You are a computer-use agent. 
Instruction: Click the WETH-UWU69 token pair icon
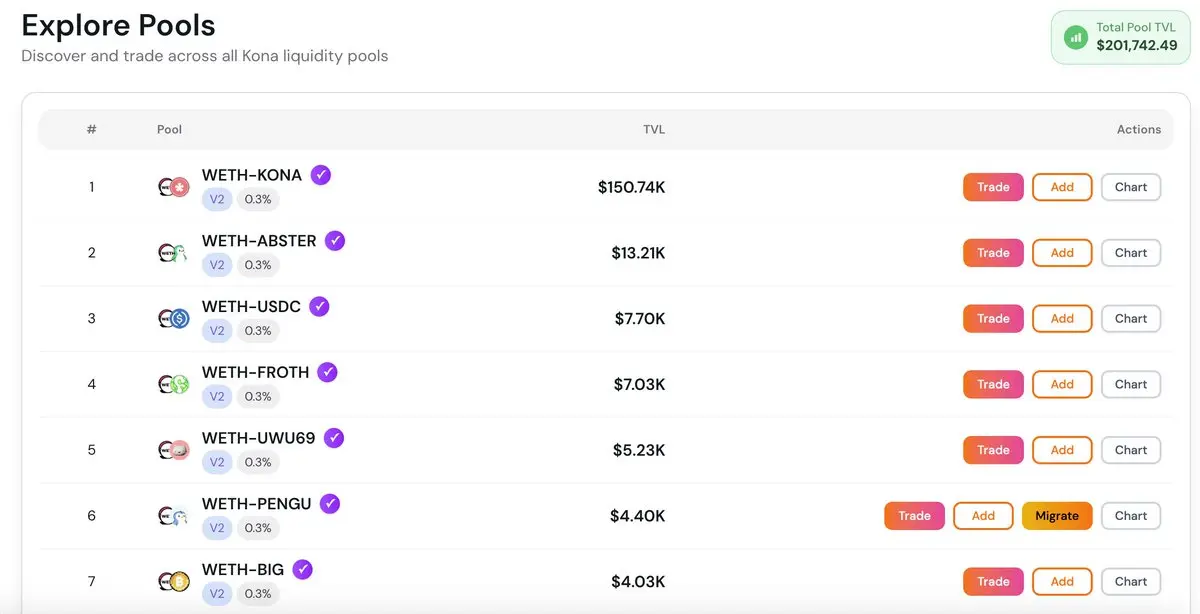(174, 450)
